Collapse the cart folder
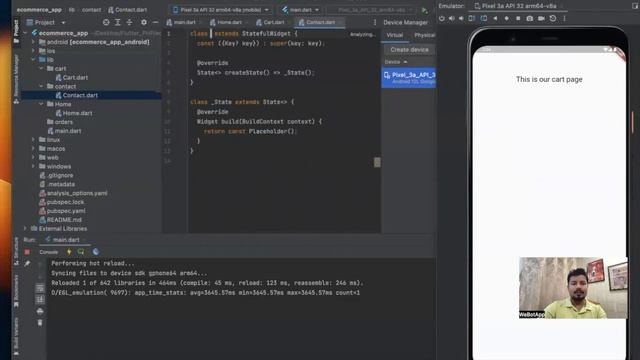Screen dimensions: 640x360 (41, 69)
